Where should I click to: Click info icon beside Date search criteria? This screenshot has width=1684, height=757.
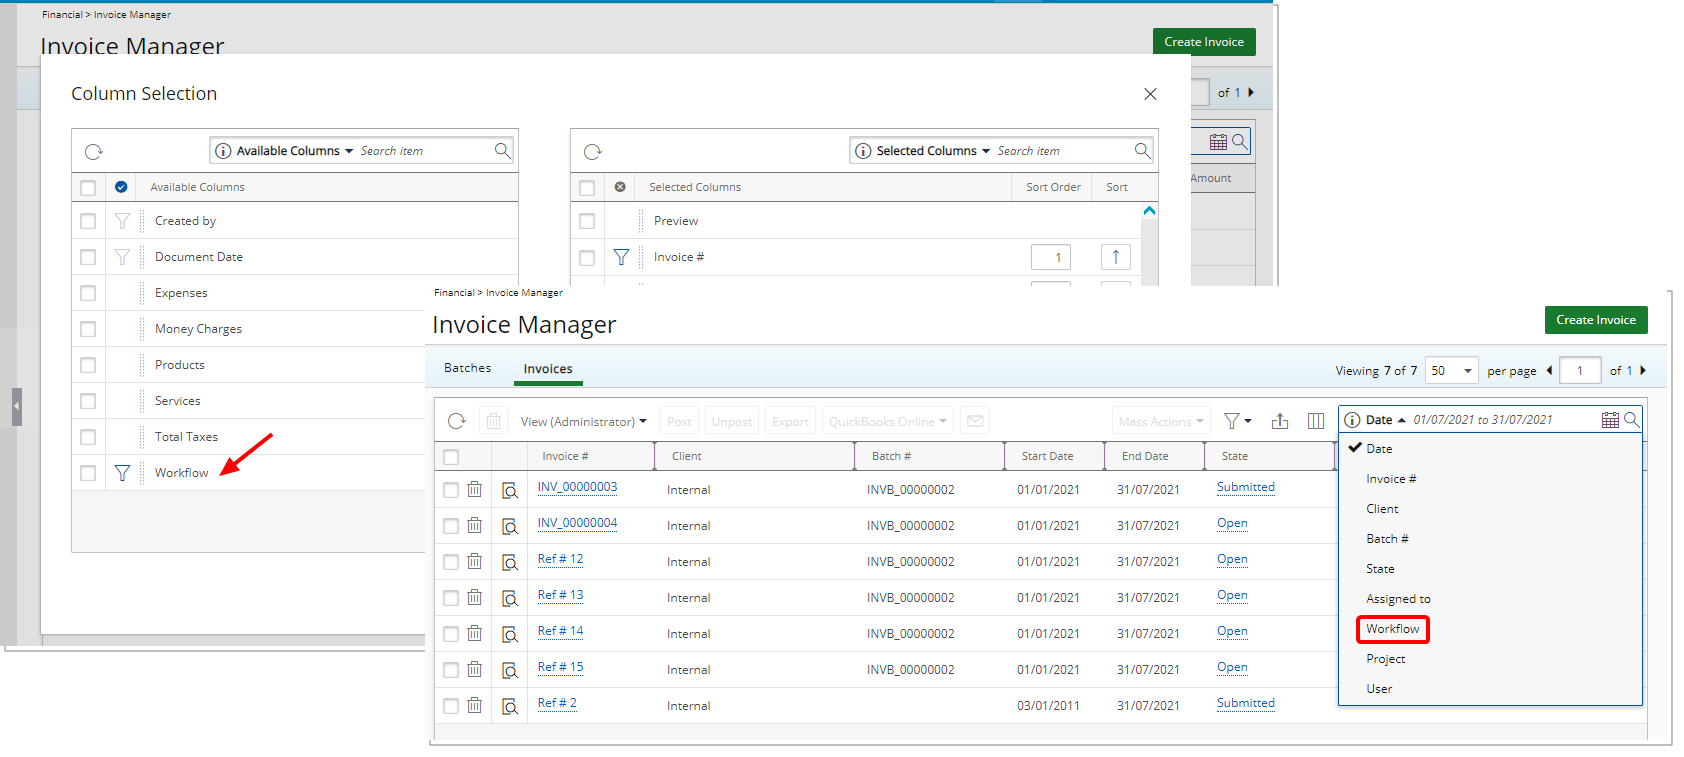pyautogui.click(x=1352, y=420)
